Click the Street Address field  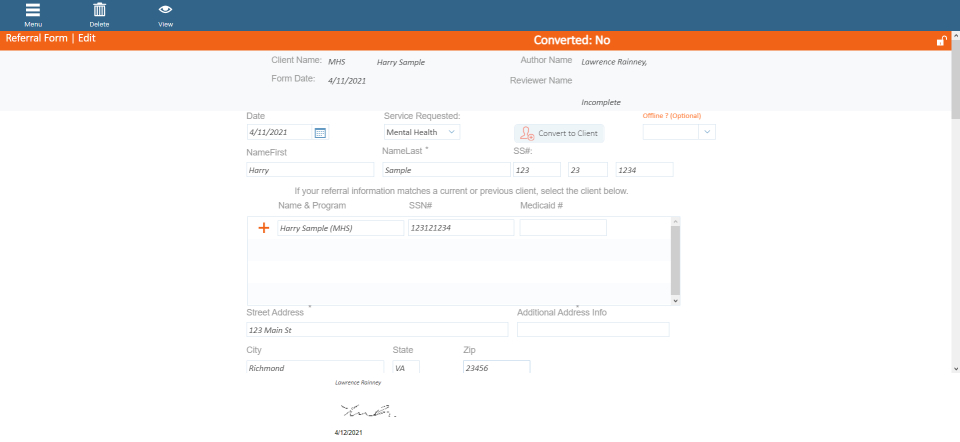[377, 330]
